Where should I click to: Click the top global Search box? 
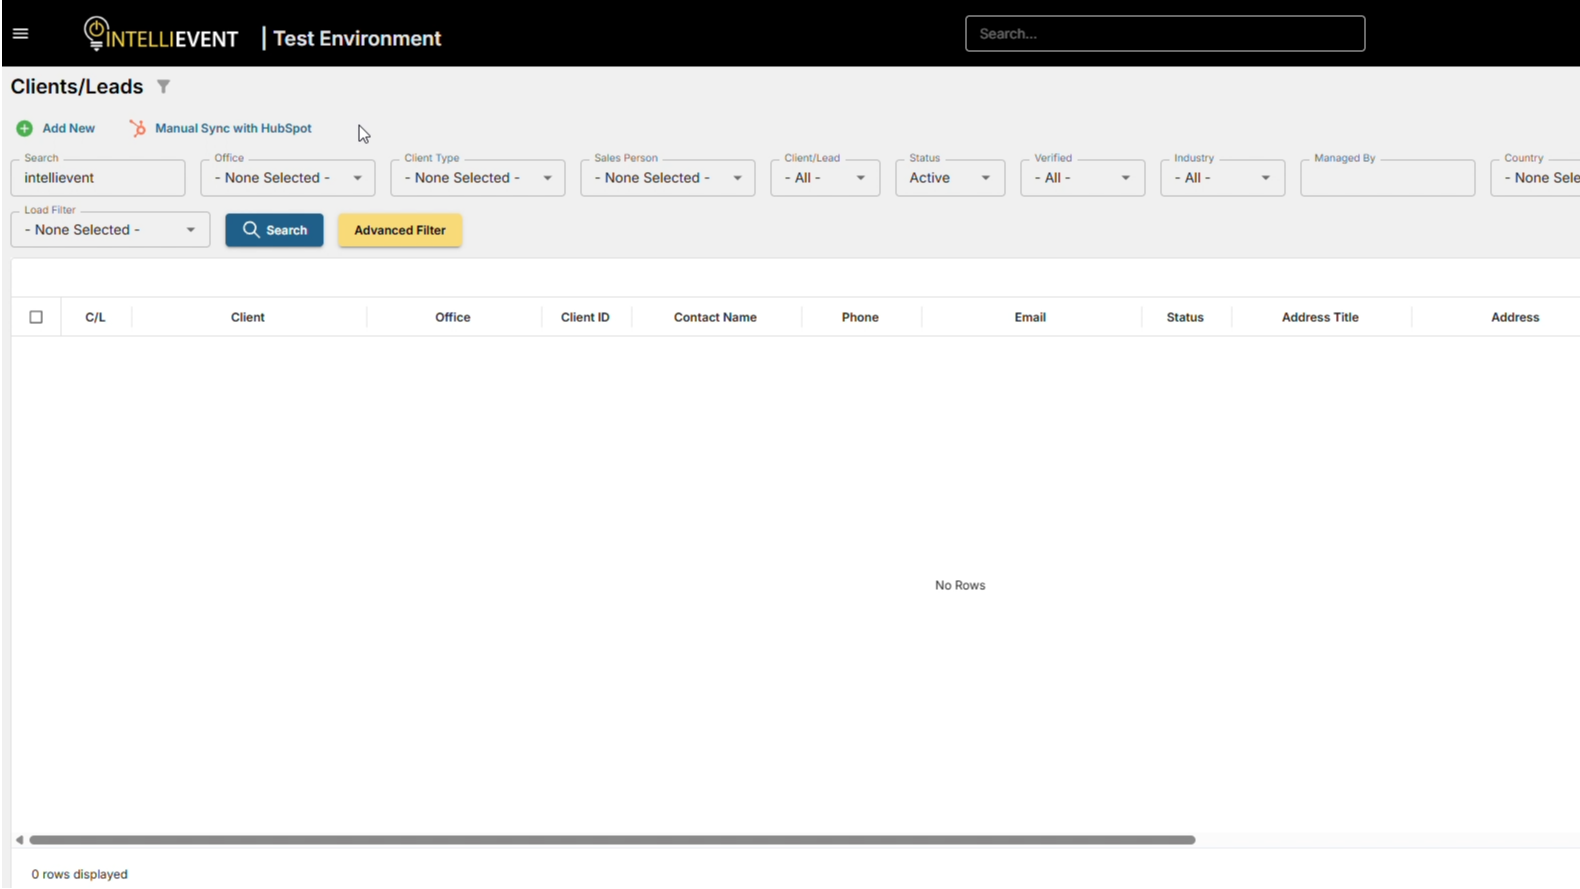(x=1165, y=34)
